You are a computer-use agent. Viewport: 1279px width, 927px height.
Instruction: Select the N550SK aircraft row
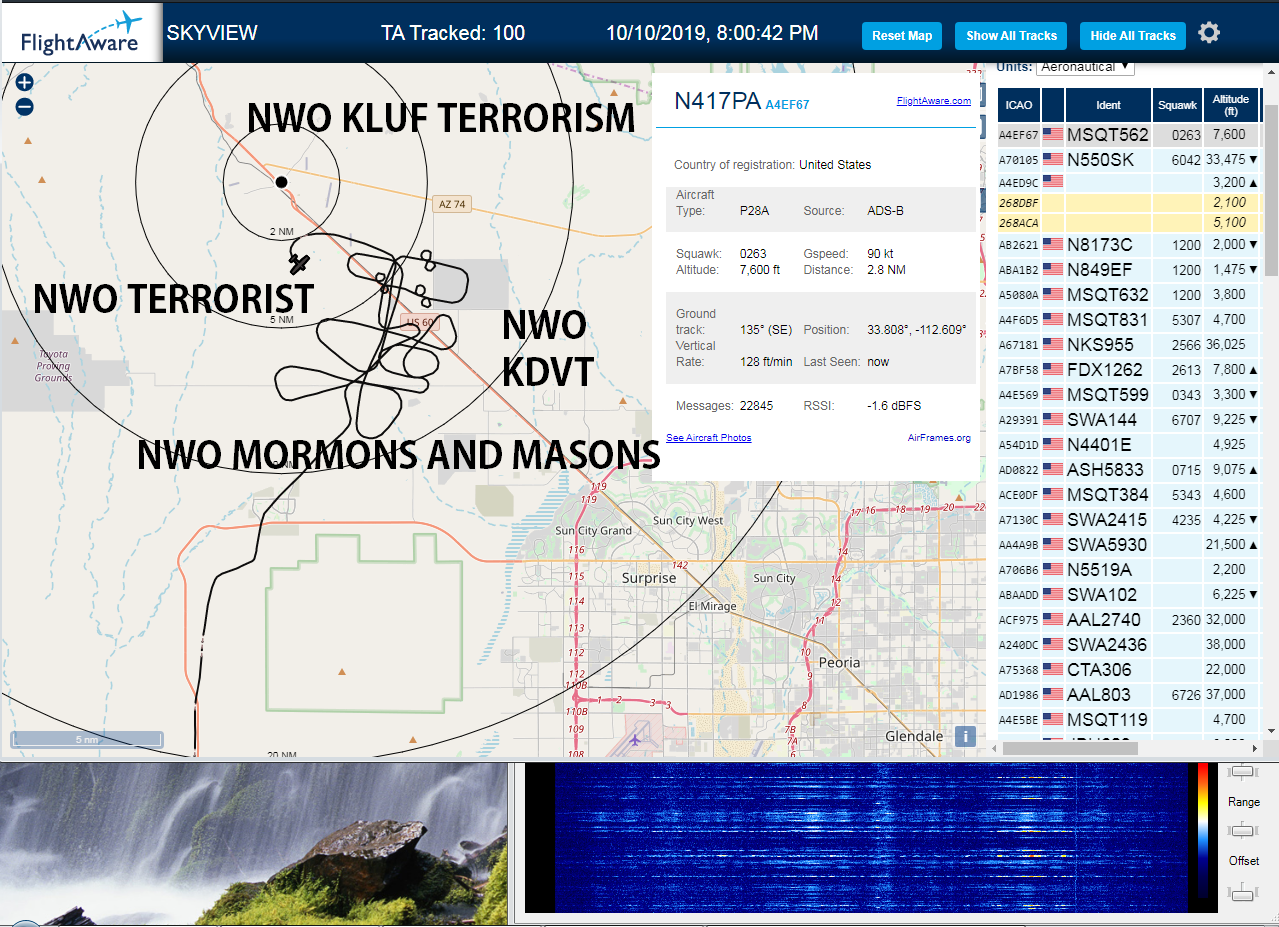coord(1129,159)
